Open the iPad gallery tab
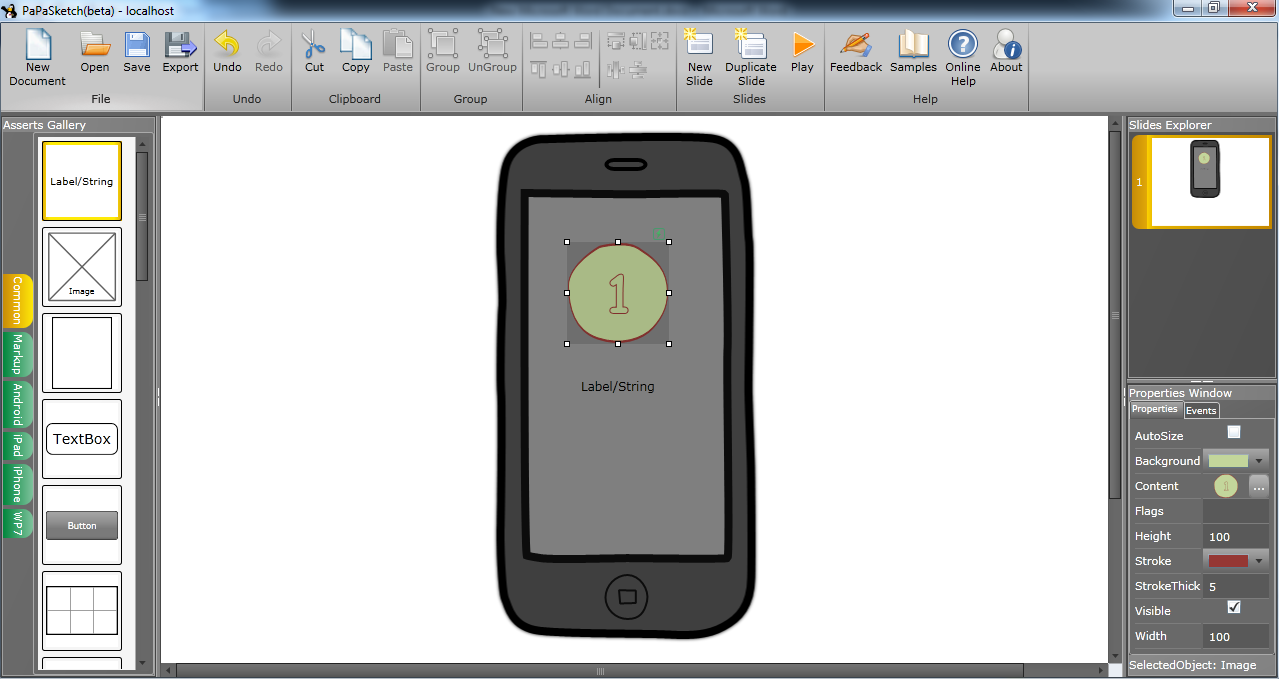 coord(18,446)
